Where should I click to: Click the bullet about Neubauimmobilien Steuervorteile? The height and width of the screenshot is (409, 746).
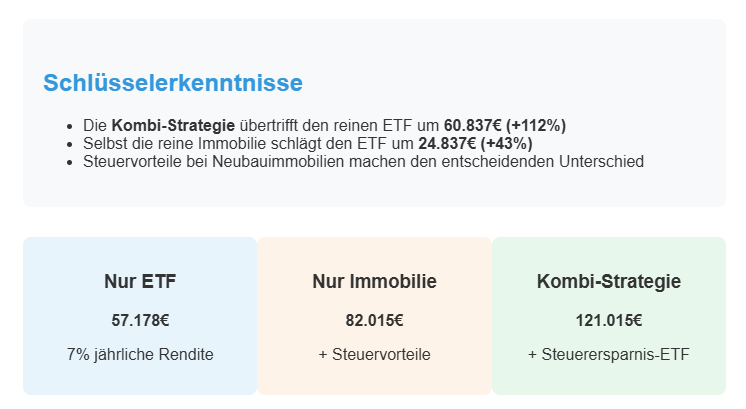pyautogui.click(x=363, y=162)
